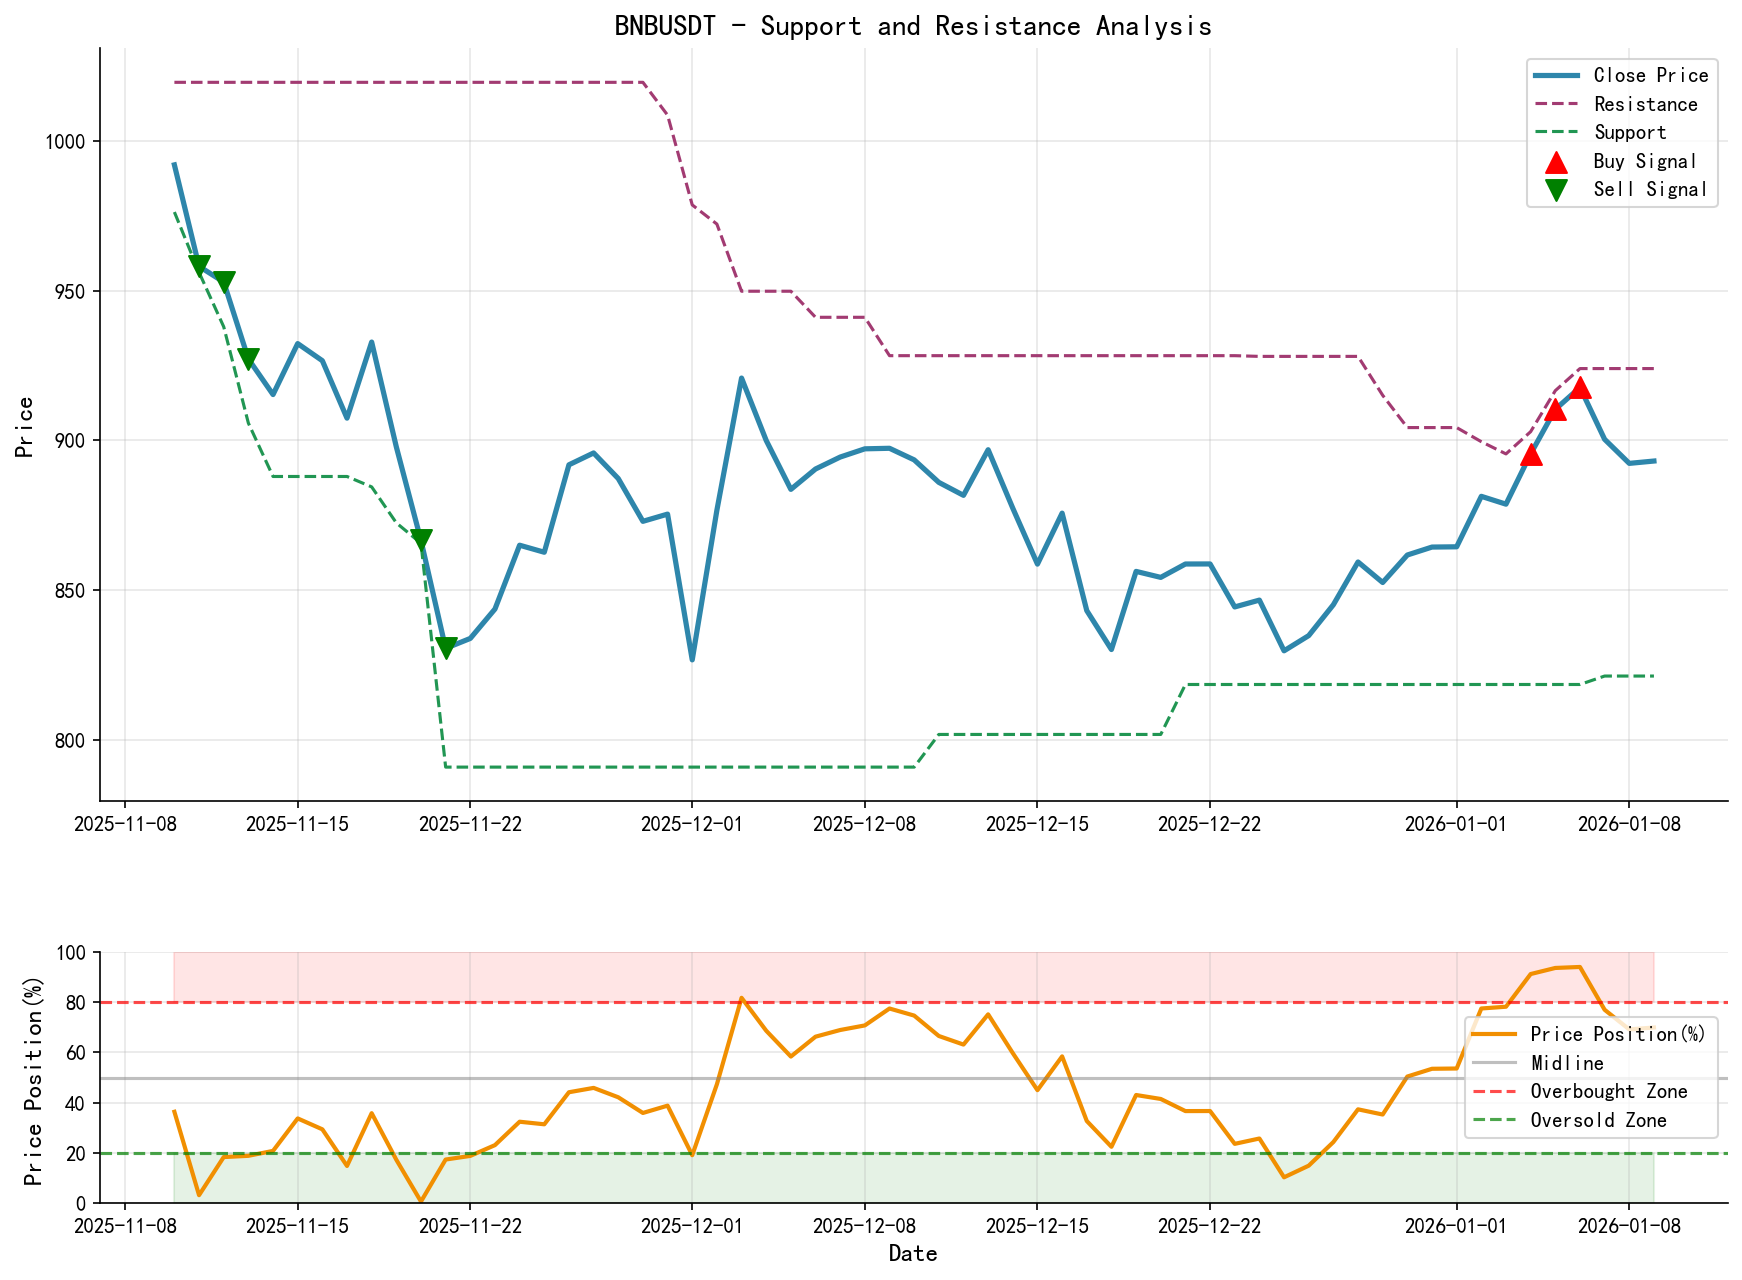Click the red Overbought Zone dashed sample
The height and width of the screenshot is (1280, 1742).
(x=1493, y=1091)
